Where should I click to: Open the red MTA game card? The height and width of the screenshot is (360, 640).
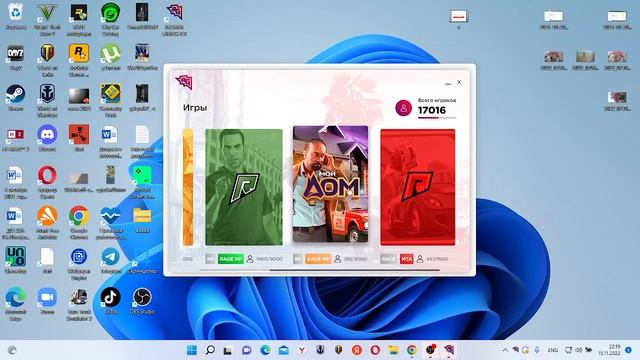(x=418, y=187)
